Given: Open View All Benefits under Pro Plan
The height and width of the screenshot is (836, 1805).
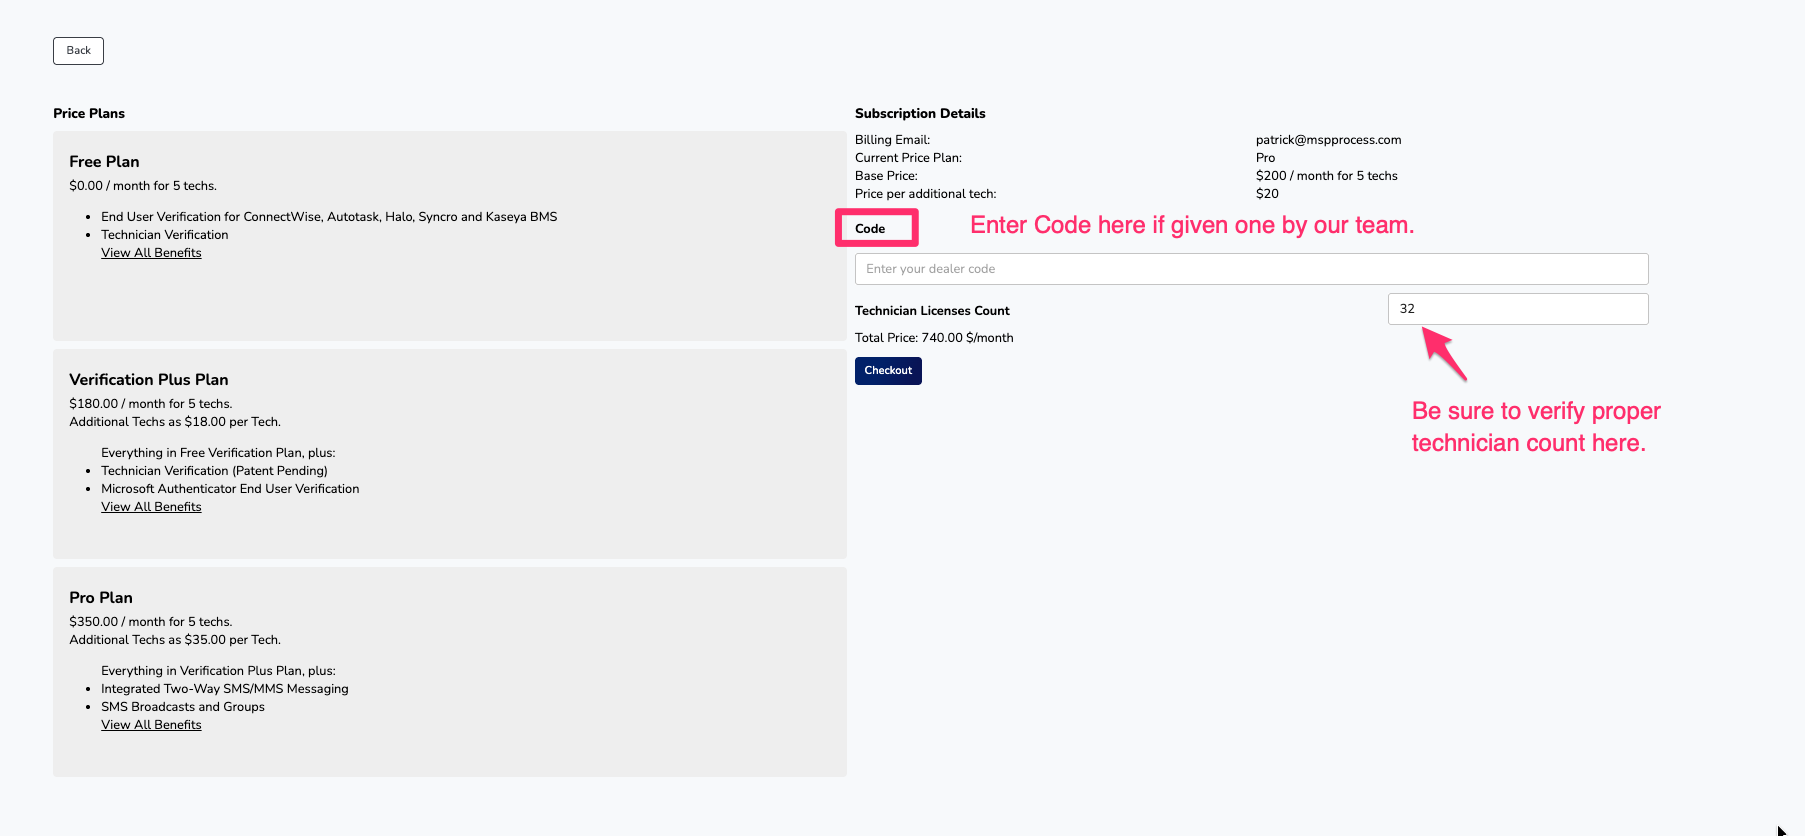Looking at the screenshot, I should (151, 725).
